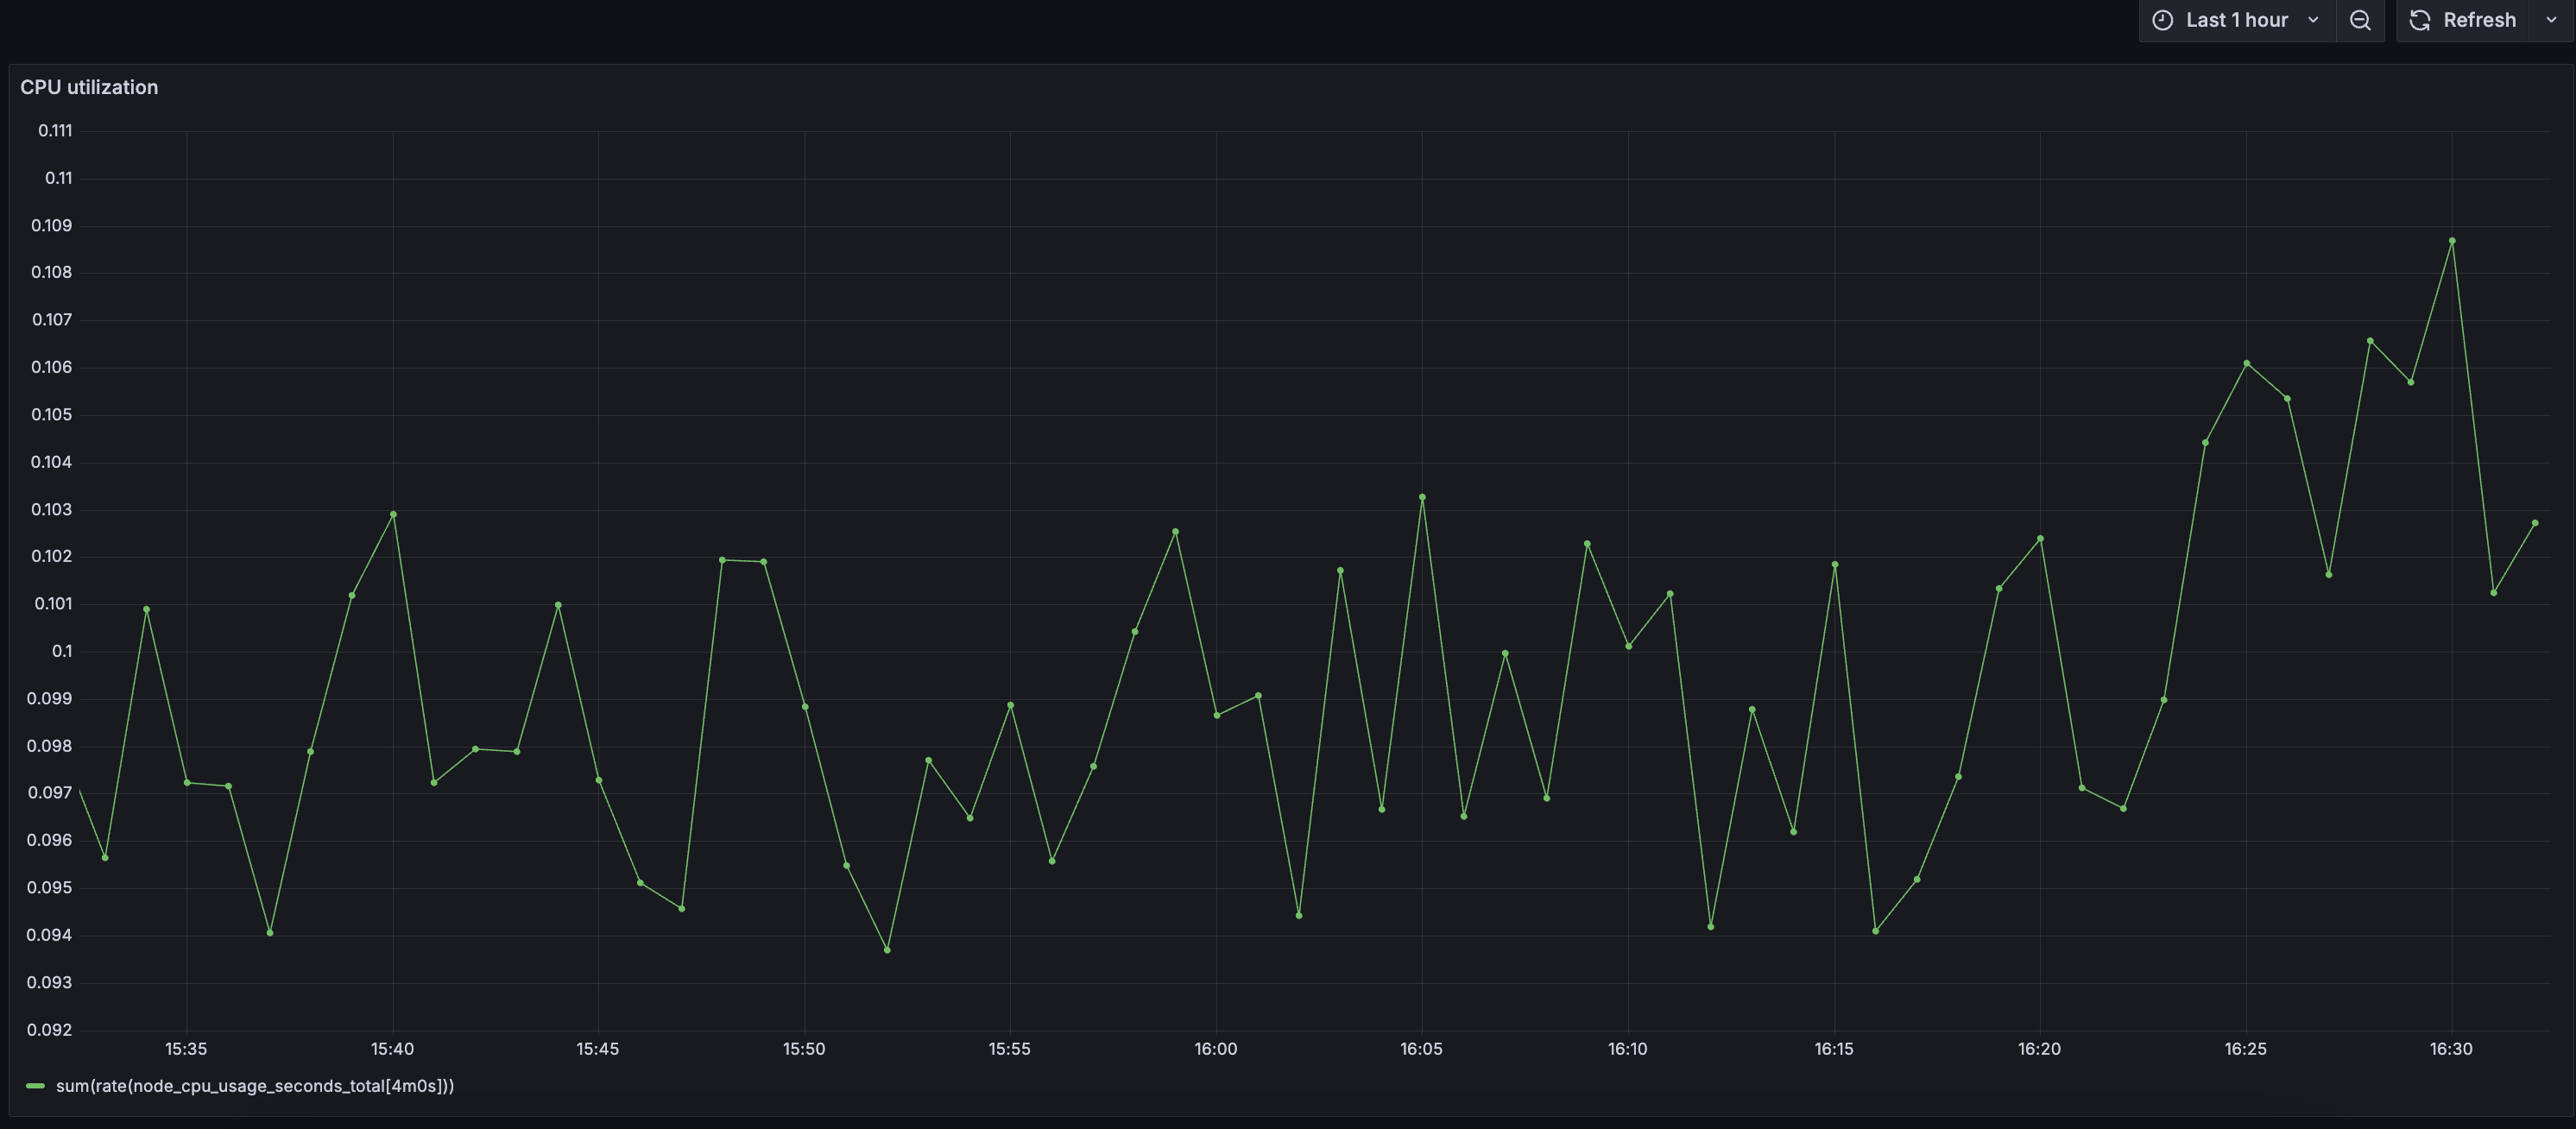Click the green legend color line swatch
The height and width of the screenshot is (1129, 2576).
click(35, 1085)
